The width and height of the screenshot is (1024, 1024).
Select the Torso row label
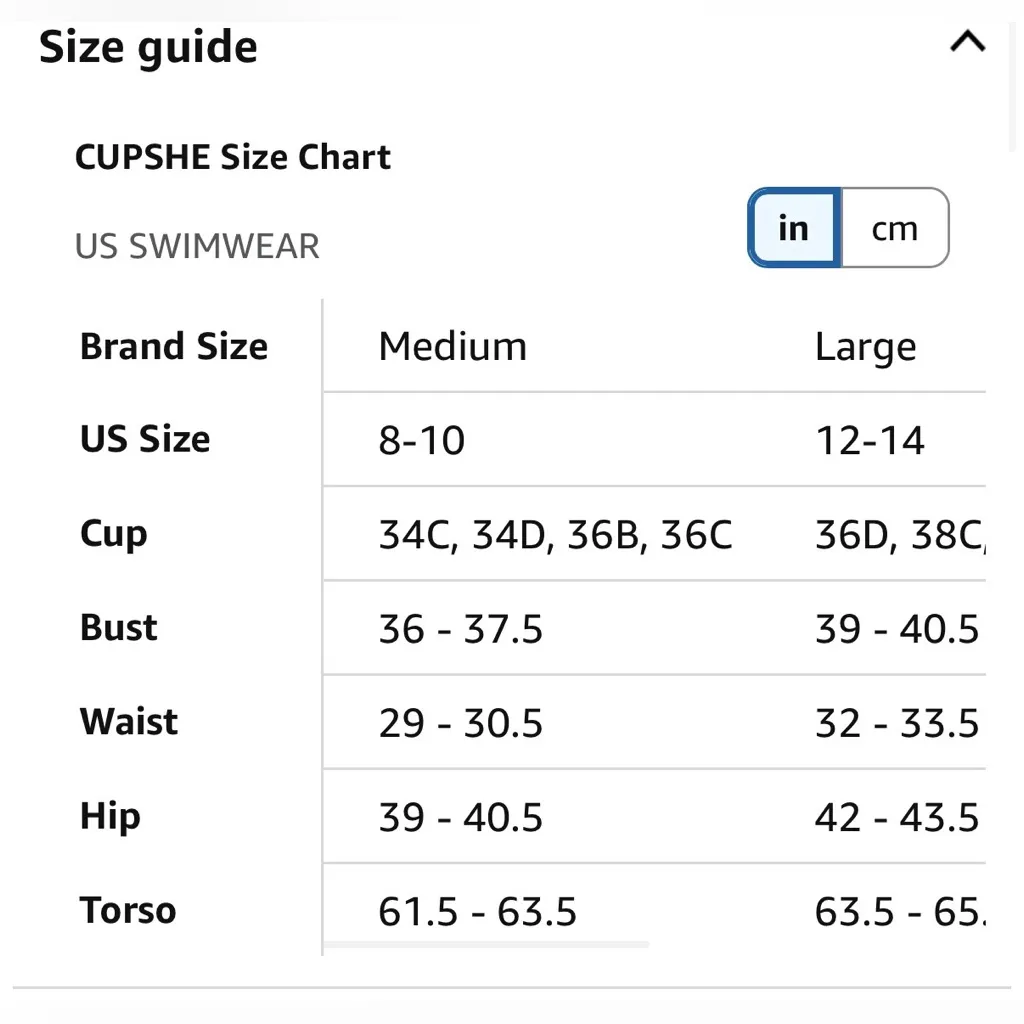tap(128, 911)
